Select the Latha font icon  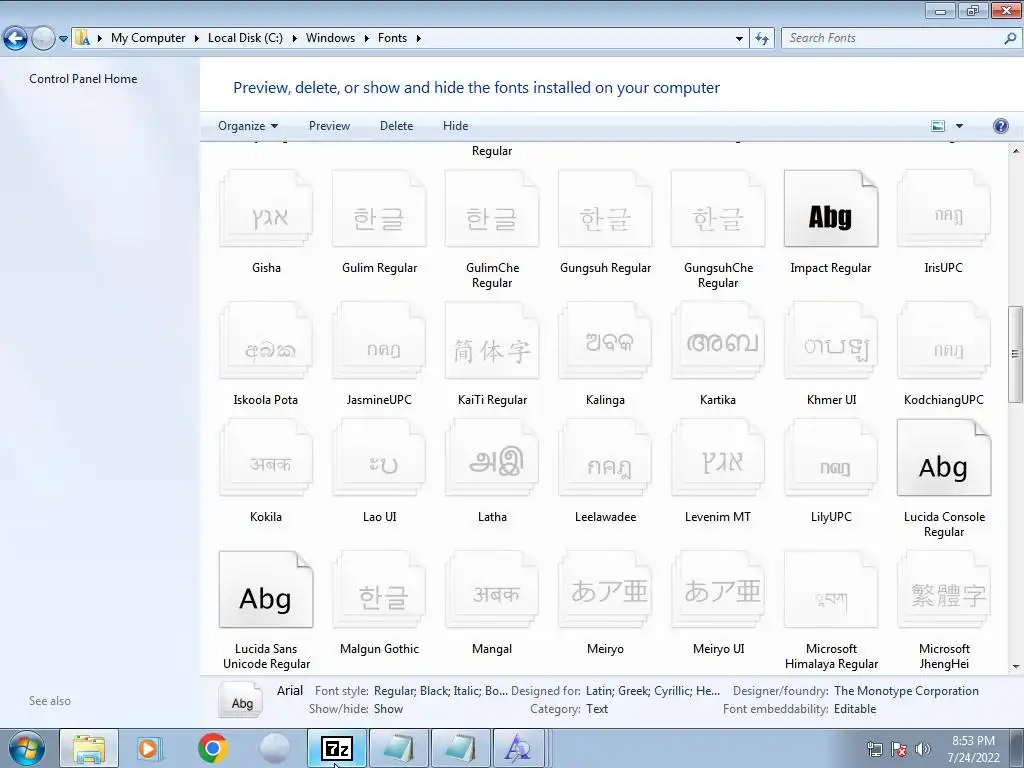[492, 457]
